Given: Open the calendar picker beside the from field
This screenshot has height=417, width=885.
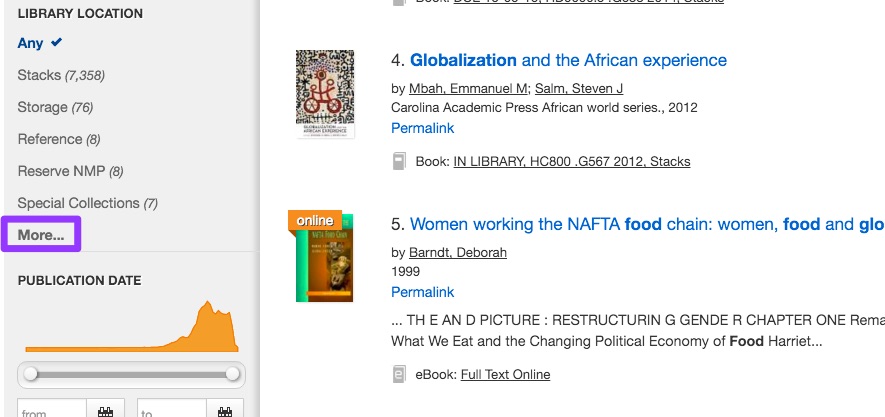Looking at the screenshot, I should (x=105, y=410).
